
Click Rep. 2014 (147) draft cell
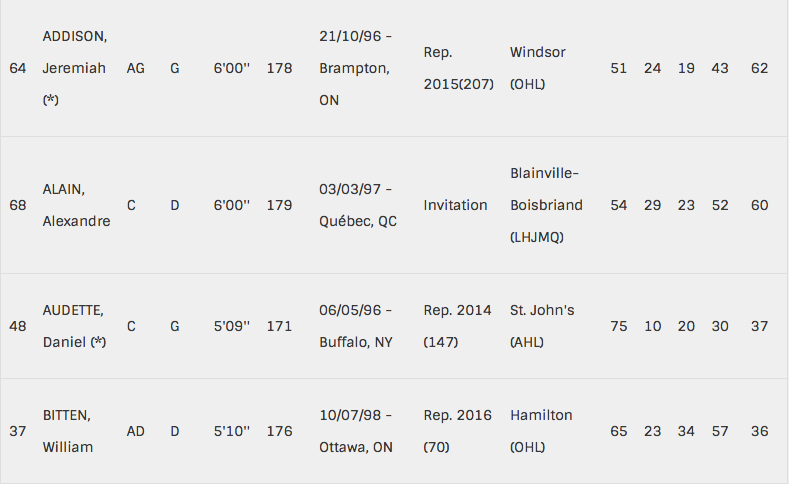[457, 326]
